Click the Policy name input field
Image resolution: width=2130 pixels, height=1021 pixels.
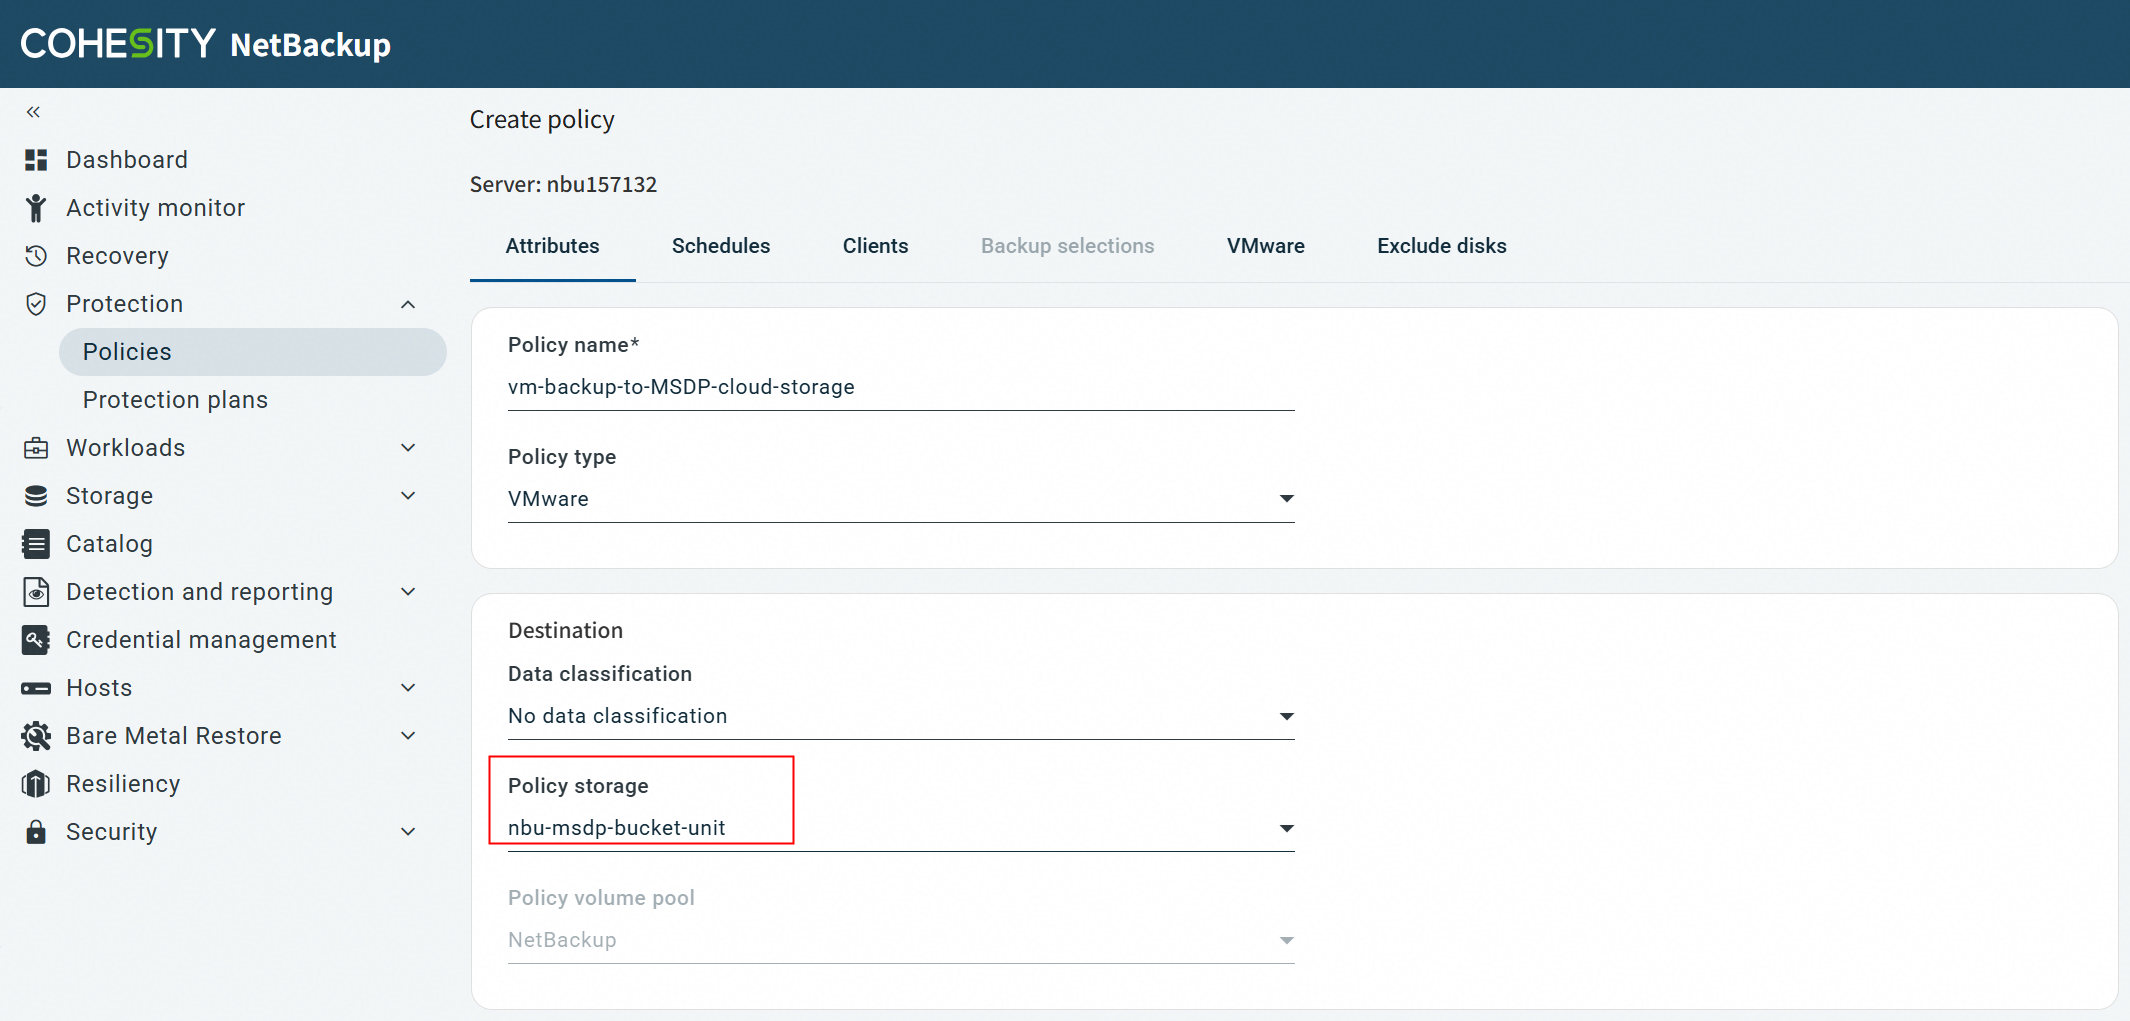[901, 388]
